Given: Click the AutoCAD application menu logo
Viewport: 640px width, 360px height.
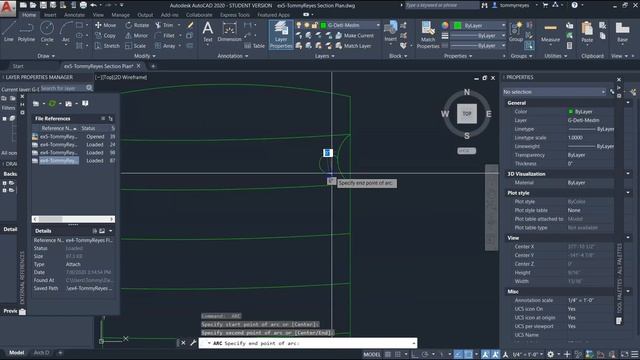Looking at the screenshot, I should tap(7, 8).
